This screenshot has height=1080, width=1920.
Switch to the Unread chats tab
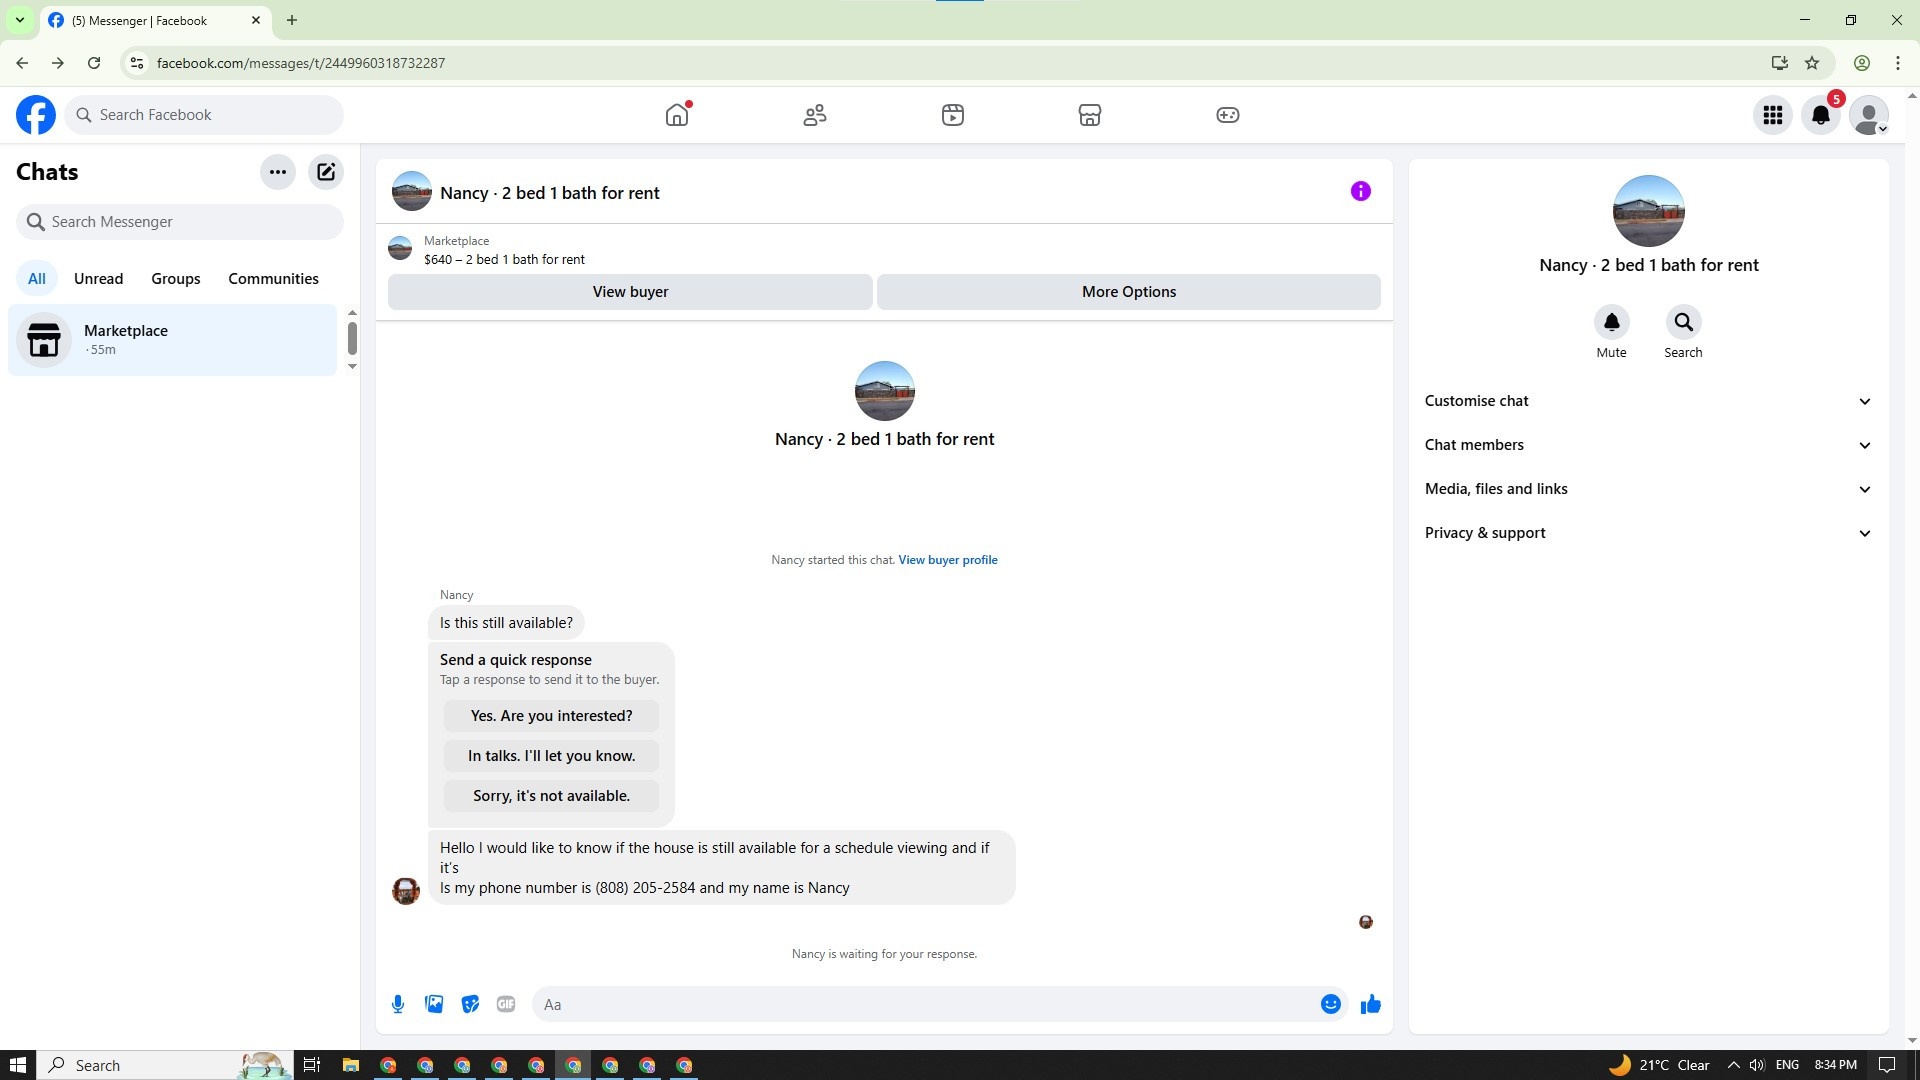pos(98,279)
